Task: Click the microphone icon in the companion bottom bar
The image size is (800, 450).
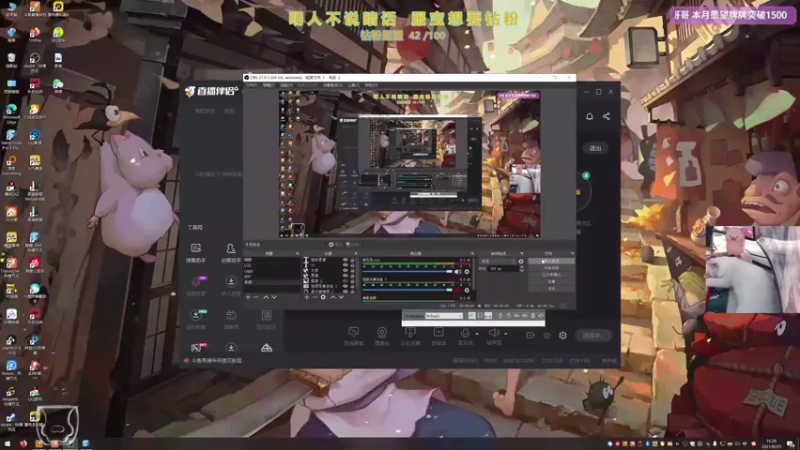Action: (x=465, y=333)
